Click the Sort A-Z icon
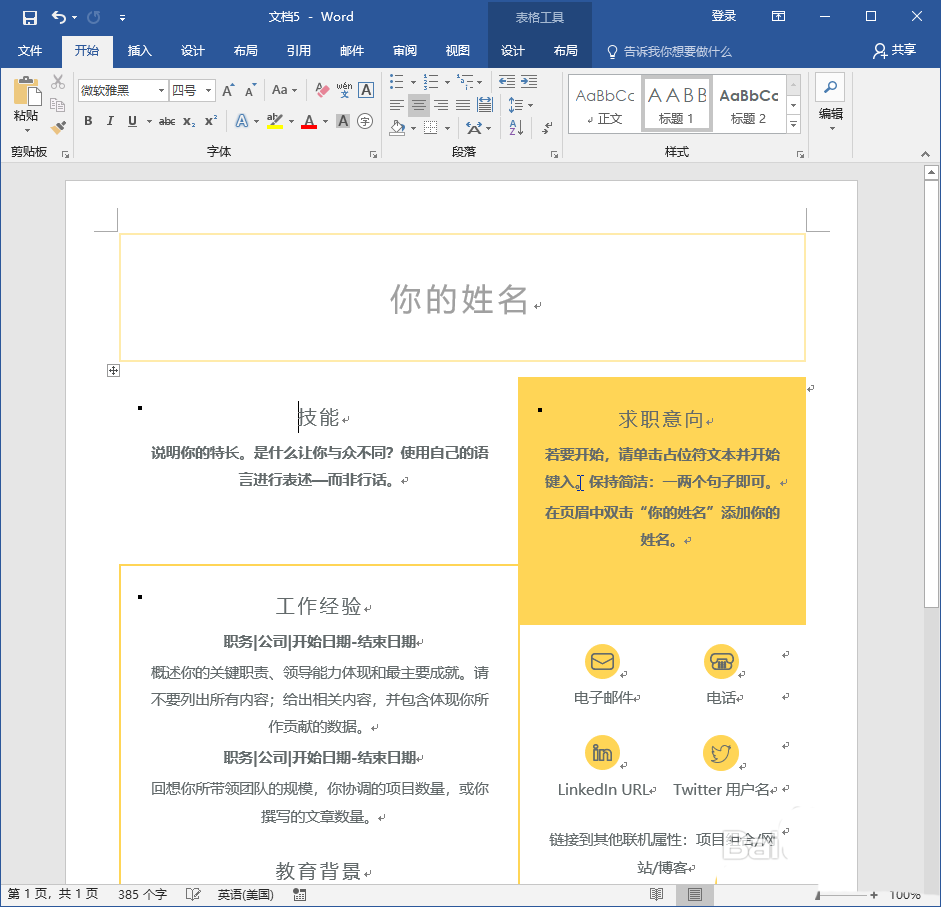Screen dimensions: 941x907 click(516, 127)
